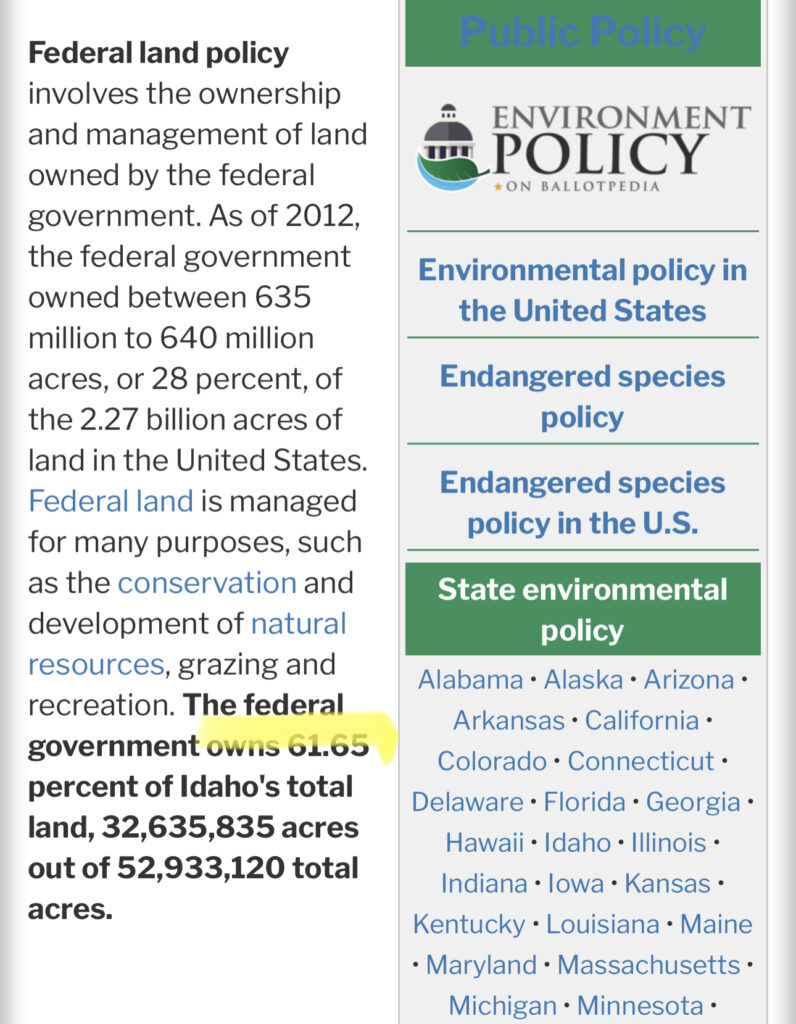
Task: Open the Massachusetts state link
Action: [x=648, y=965]
